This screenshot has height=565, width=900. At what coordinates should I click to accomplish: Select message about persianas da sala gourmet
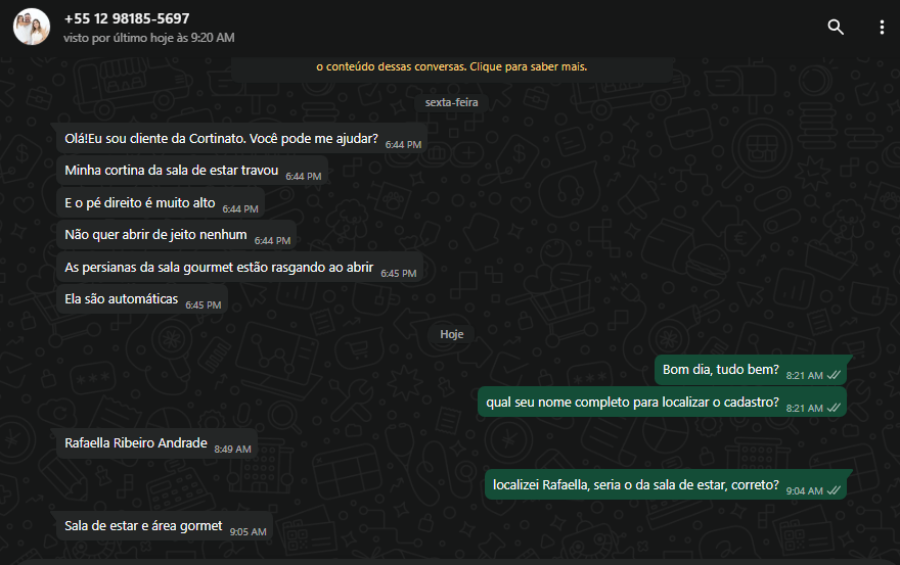pos(240,268)
